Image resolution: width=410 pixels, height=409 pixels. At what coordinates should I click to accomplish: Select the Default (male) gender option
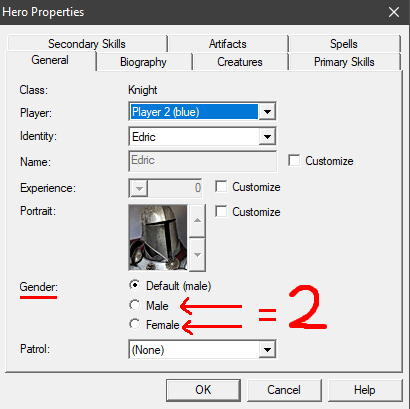click(x=135, y=286)
